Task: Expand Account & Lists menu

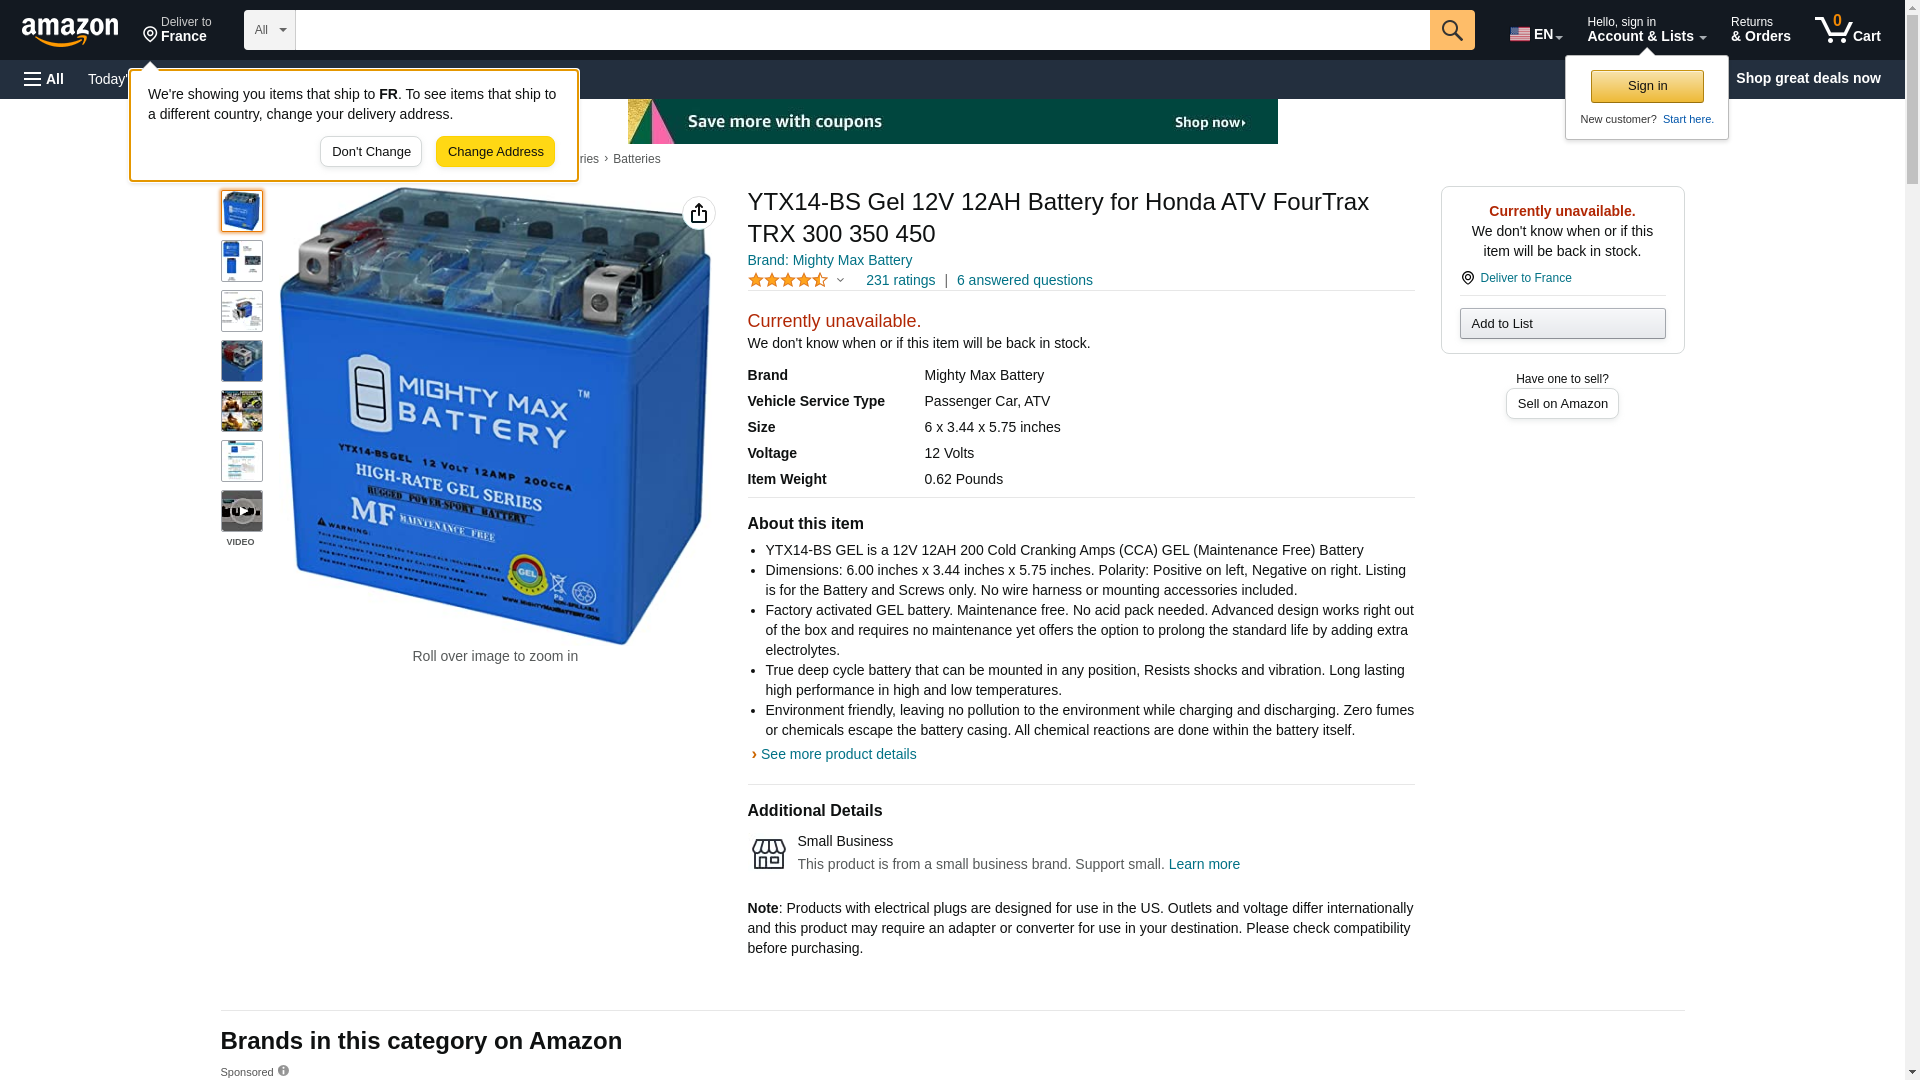Action: [1645, 30]
